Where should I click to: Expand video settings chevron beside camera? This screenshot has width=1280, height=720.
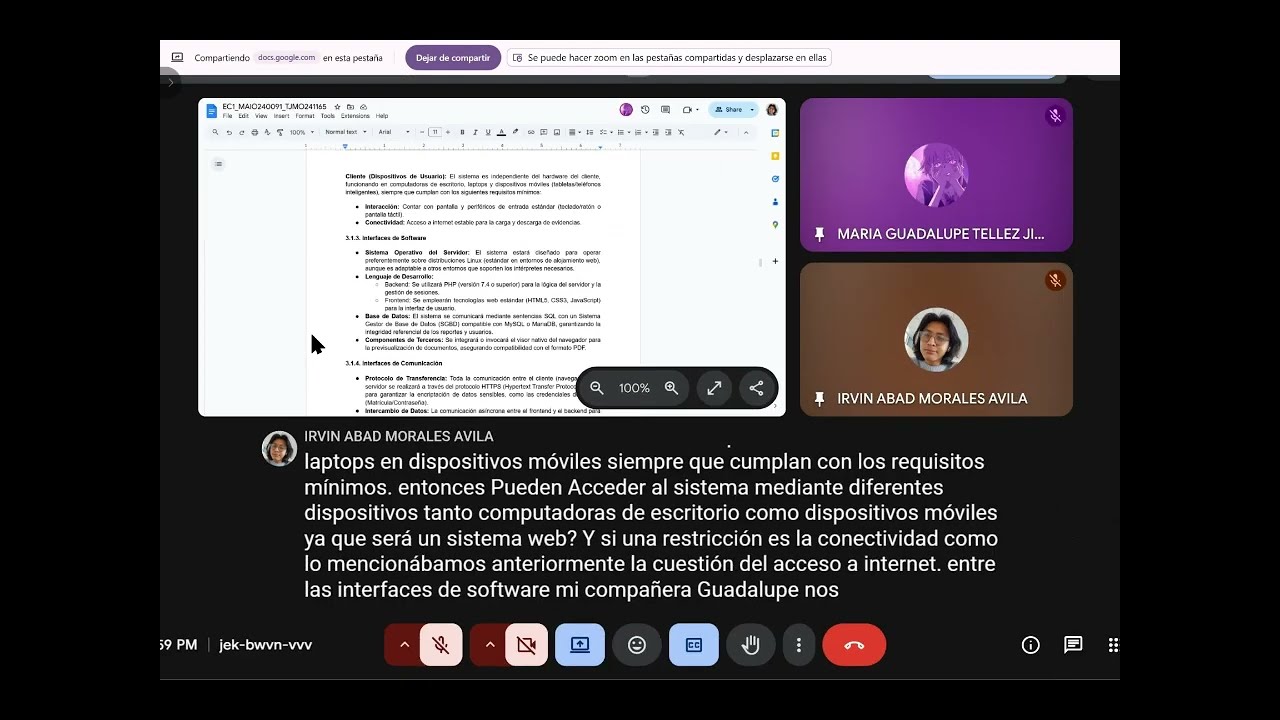pos(489,645)
